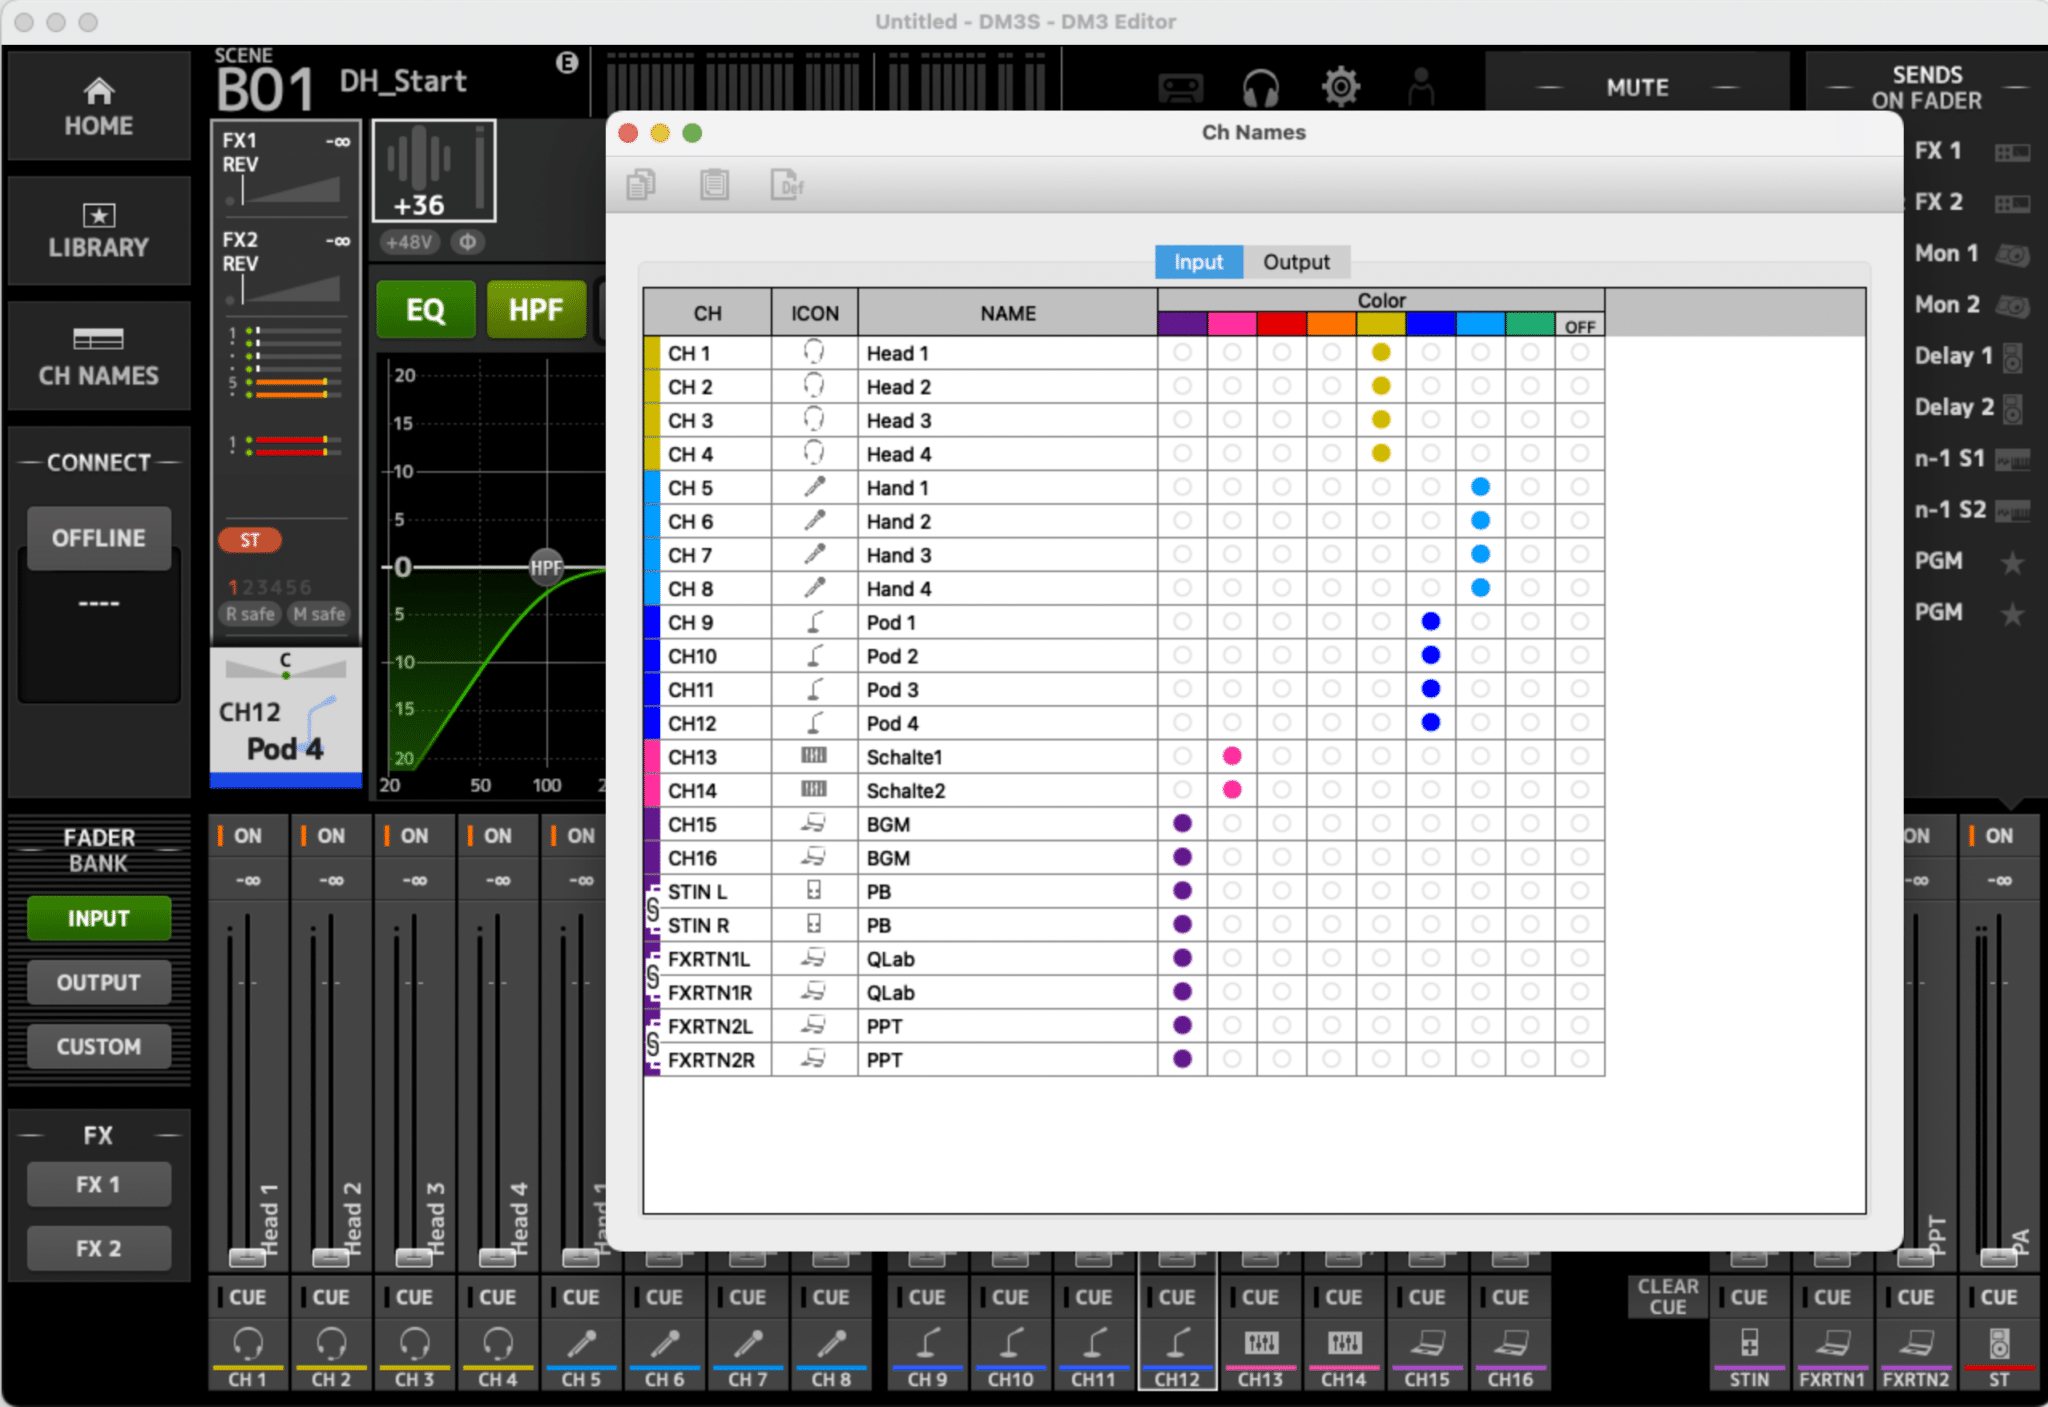This screenshot has height=1407, width=2048.
Task: Click the Default (Def) icon in toolbar
Action: click(x=787, y=185)
